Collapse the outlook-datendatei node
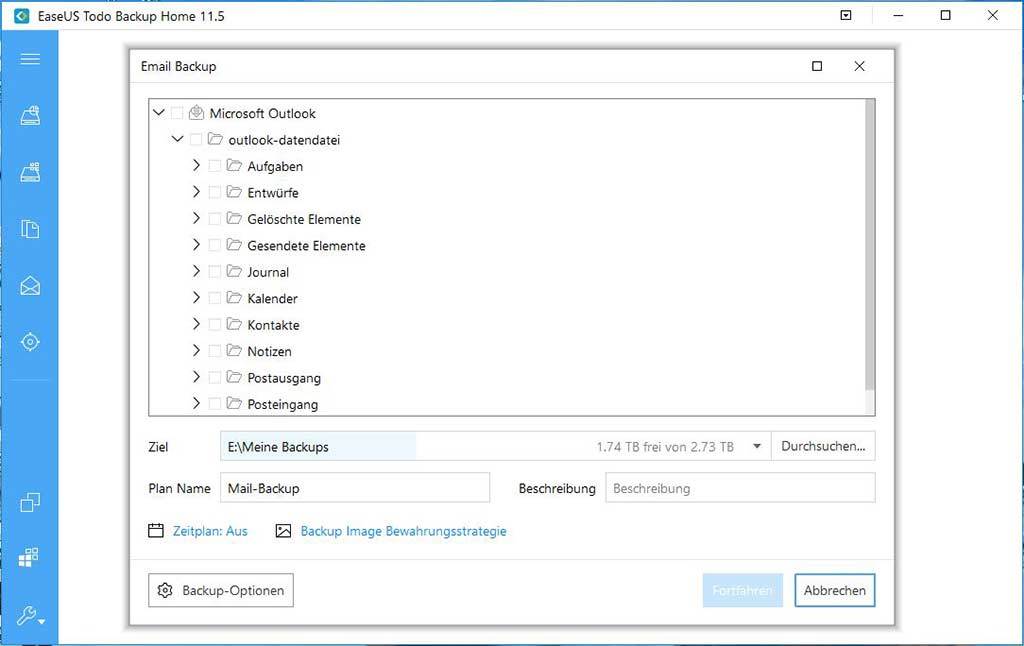The width and height of the screenshot is (1024, 646). coord(178,139)
